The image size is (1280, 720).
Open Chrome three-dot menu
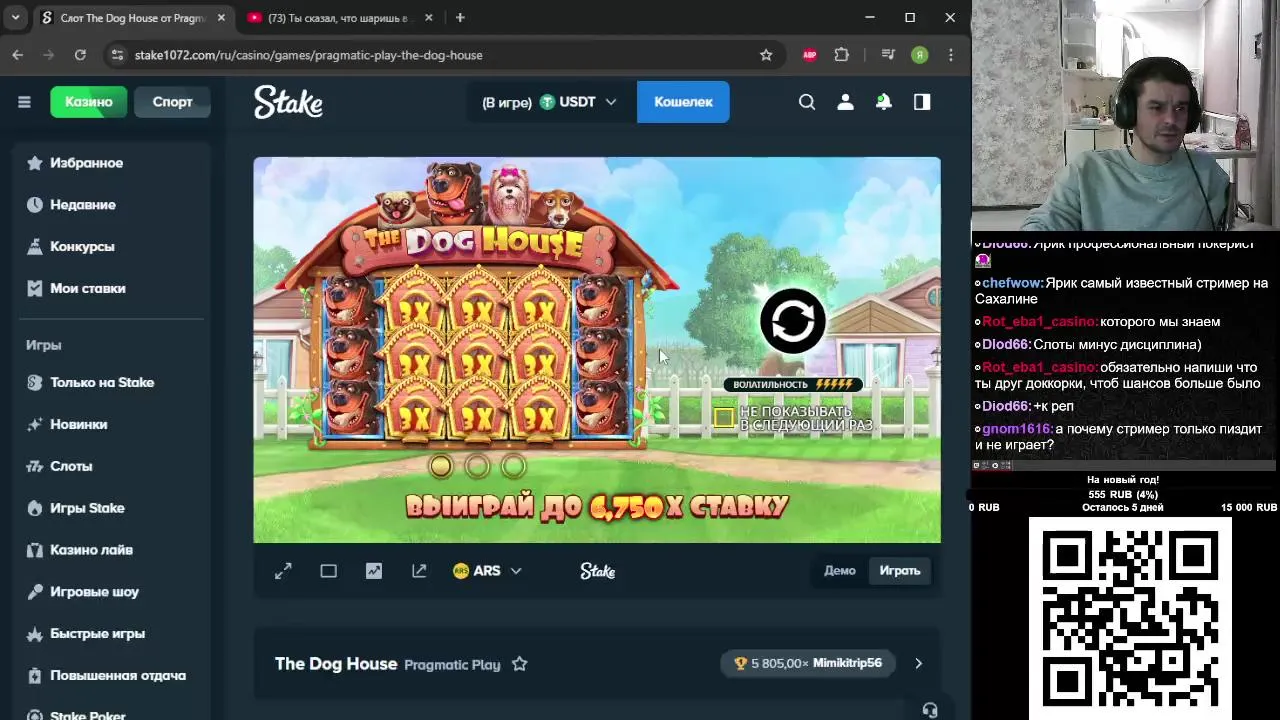tap(951, 55)
